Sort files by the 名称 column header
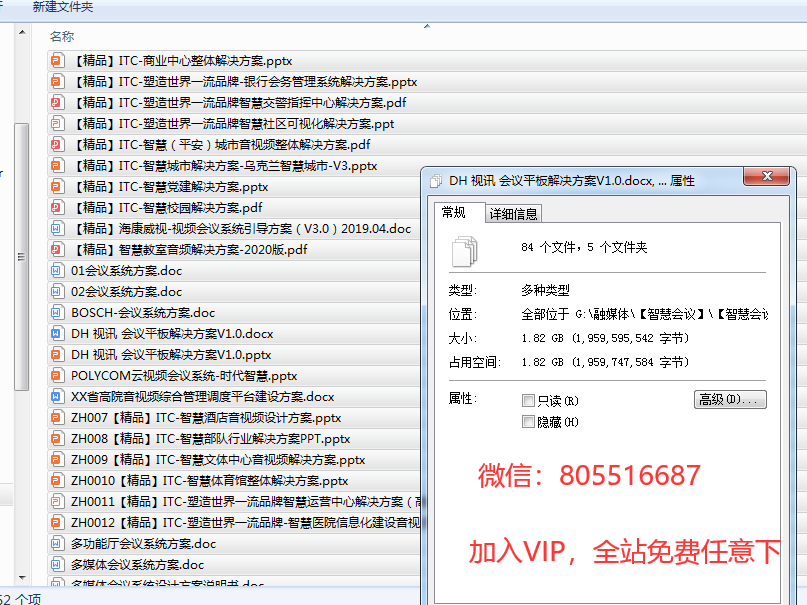This screenshot has height=605, width=807. [62, 37]
